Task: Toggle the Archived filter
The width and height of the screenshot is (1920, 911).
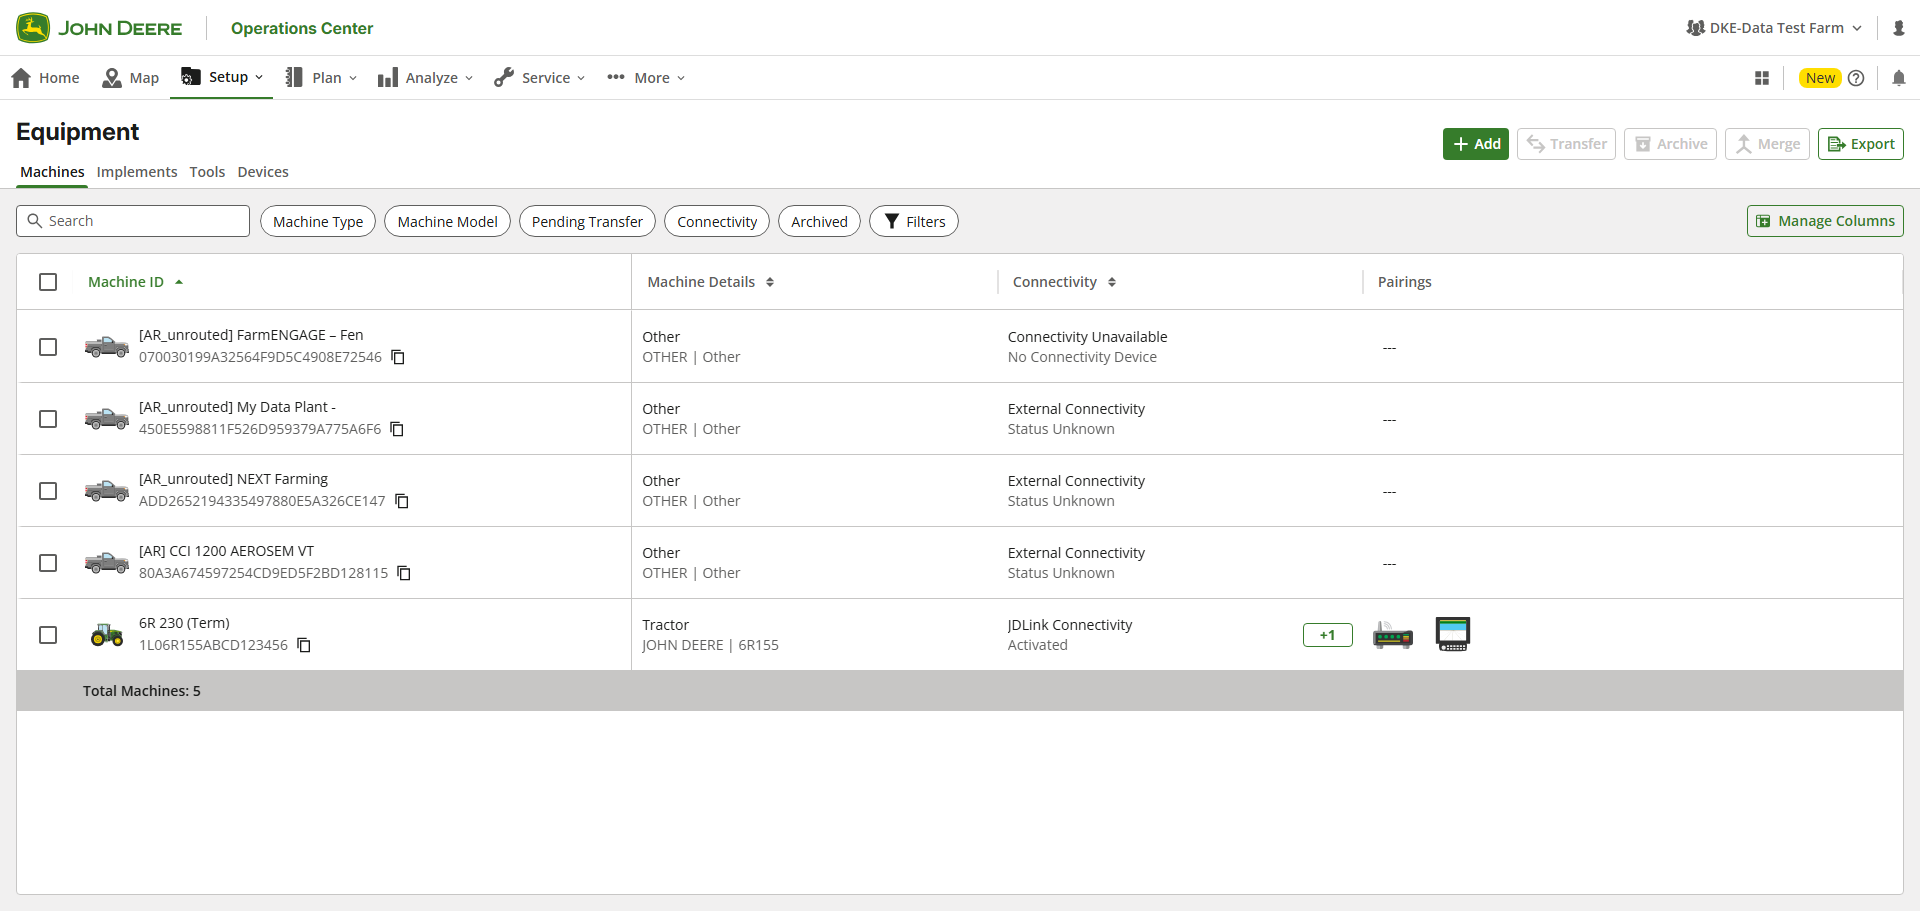Action: pos(819,222)
